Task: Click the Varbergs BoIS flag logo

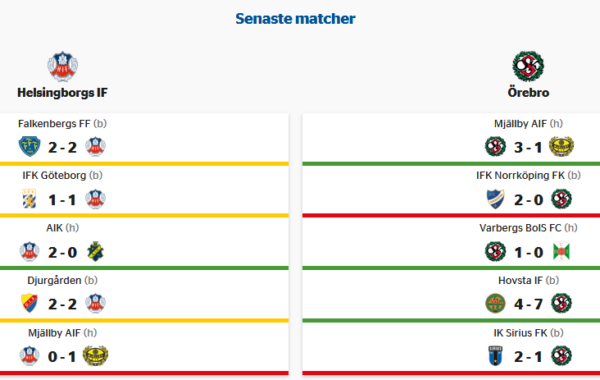Action: click(561, 251)
